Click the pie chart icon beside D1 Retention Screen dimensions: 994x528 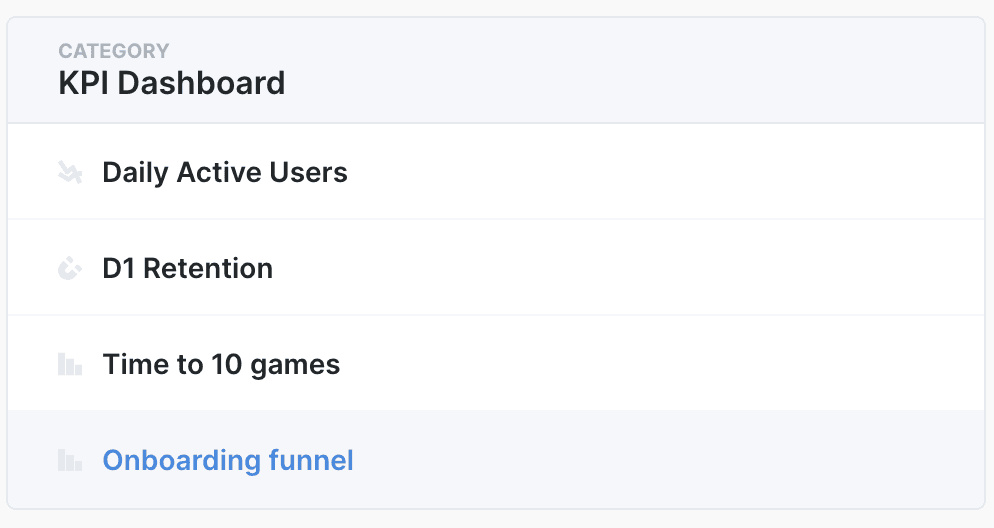[x=69, y=269]
